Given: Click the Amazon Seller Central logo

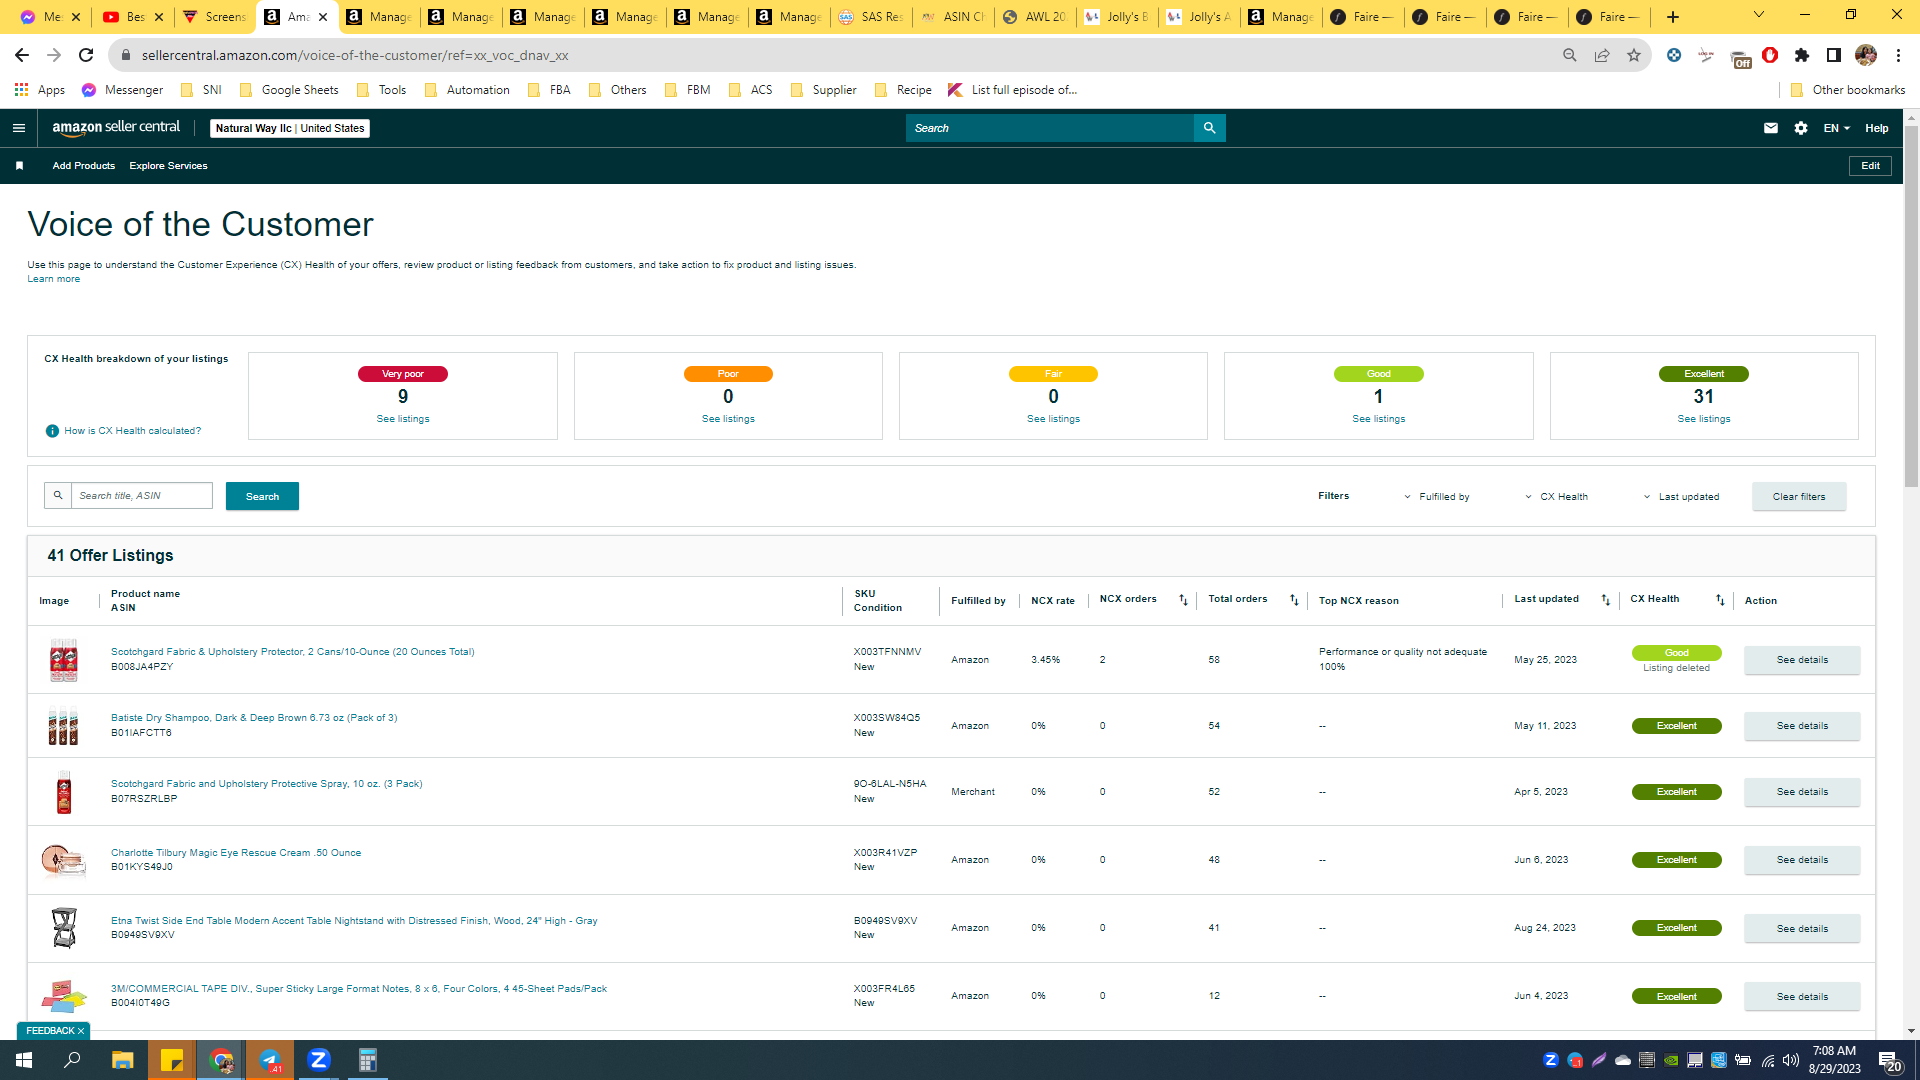Looking at the screenshot, I should [116, 128].
